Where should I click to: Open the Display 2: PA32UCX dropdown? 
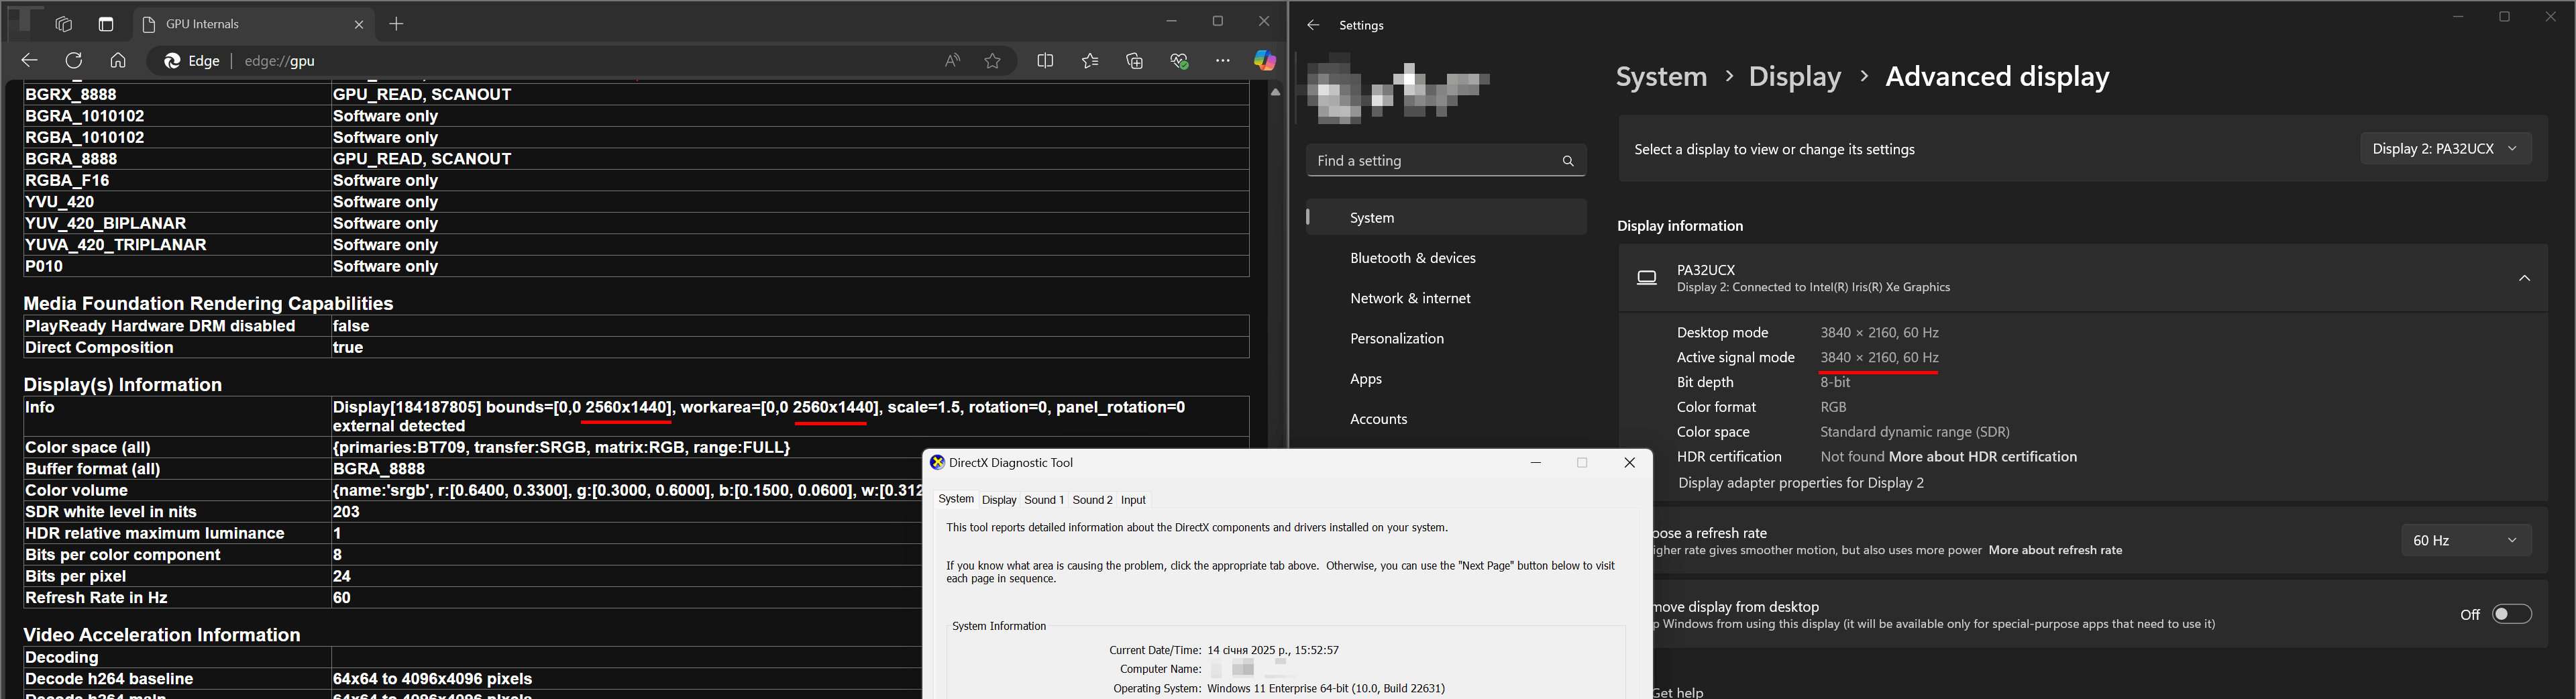[x=2446, y=149]
